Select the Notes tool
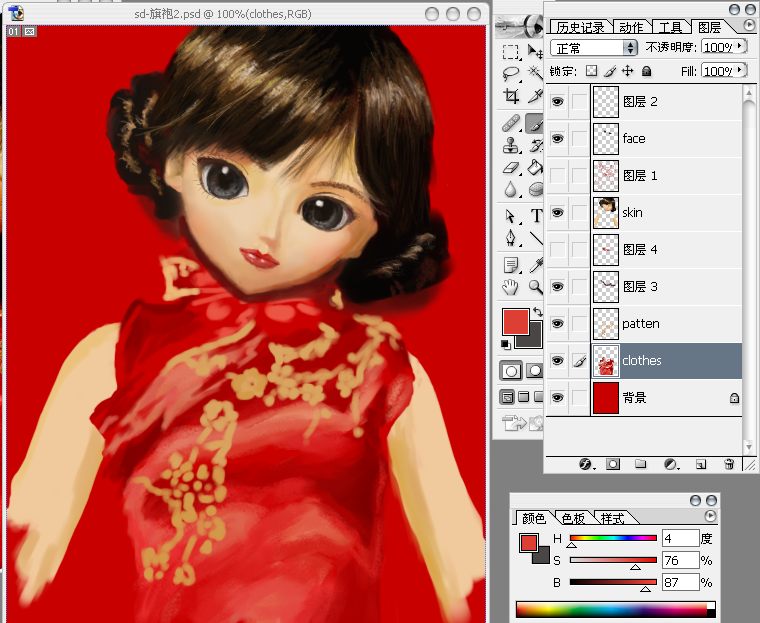760x623 pixels. (x=510, y=265)
